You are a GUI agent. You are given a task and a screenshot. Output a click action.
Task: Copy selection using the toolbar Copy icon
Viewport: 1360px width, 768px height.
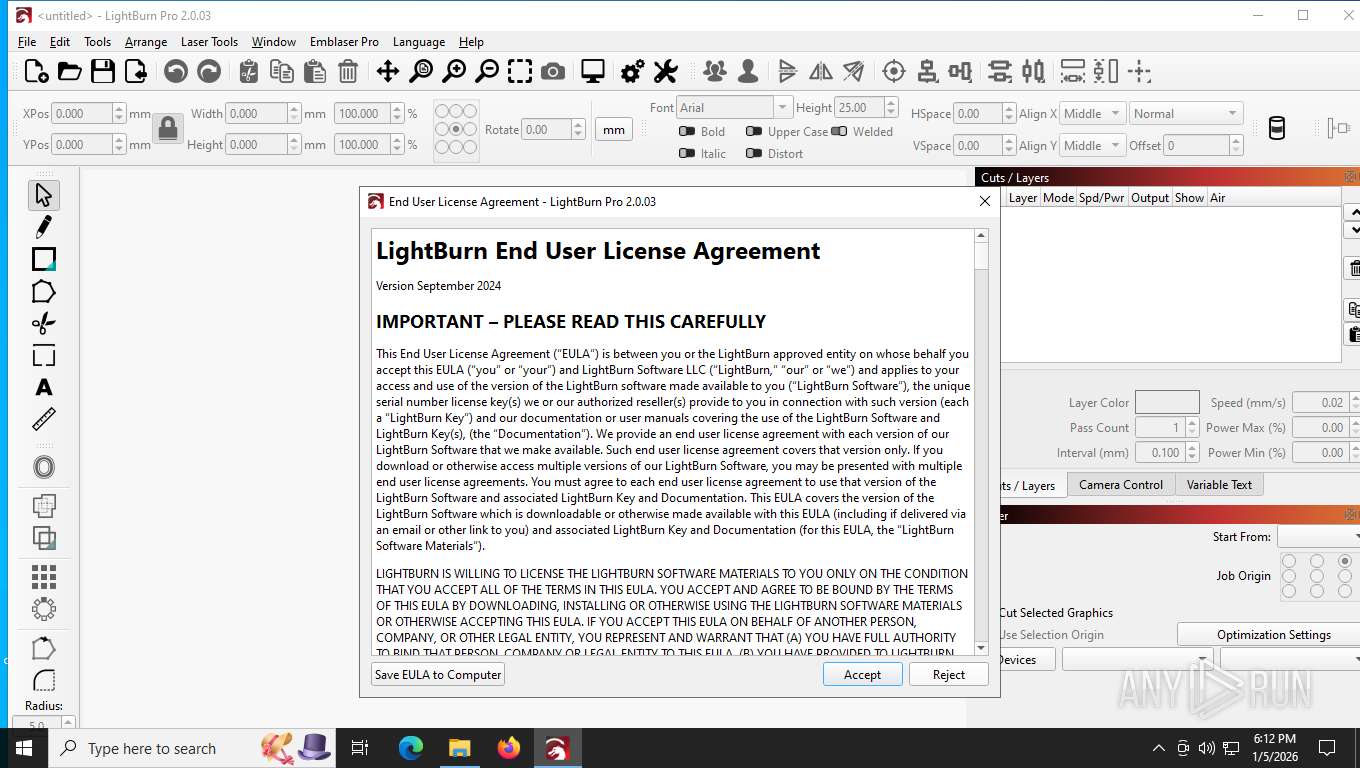[282, 71]
